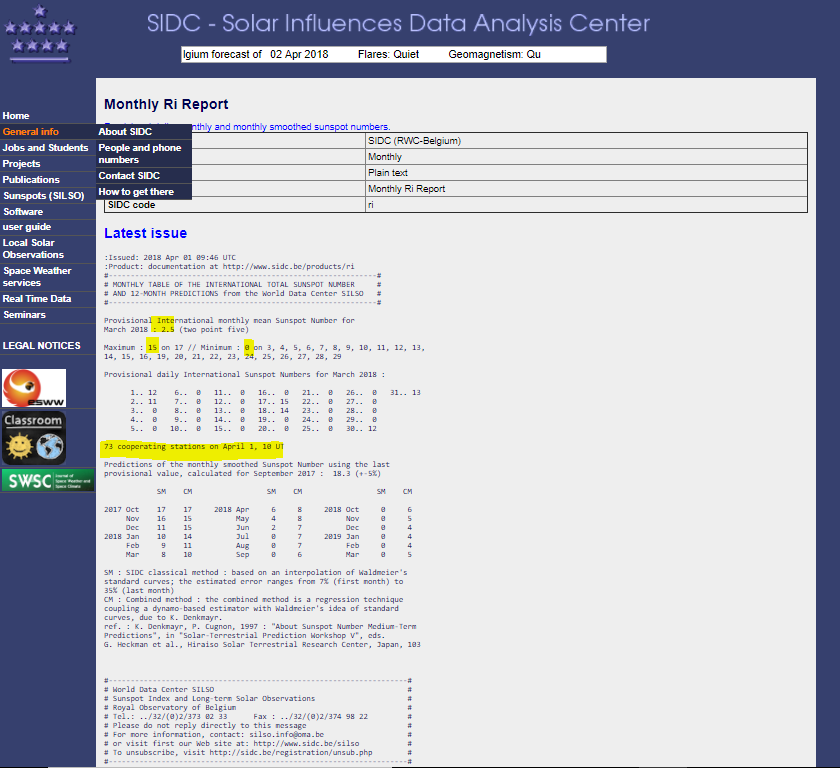840x768 pixels.
Task: Open the SWSC journal banner
Action: (48, 480)
